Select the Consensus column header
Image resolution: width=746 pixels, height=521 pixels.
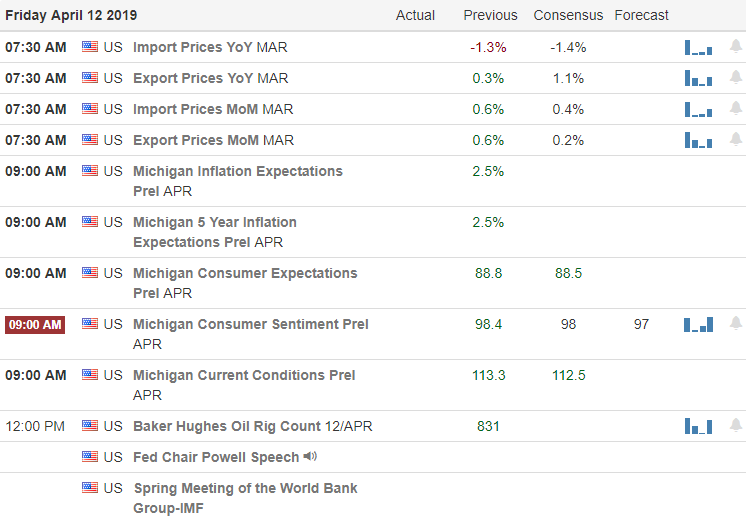(568, 15)
